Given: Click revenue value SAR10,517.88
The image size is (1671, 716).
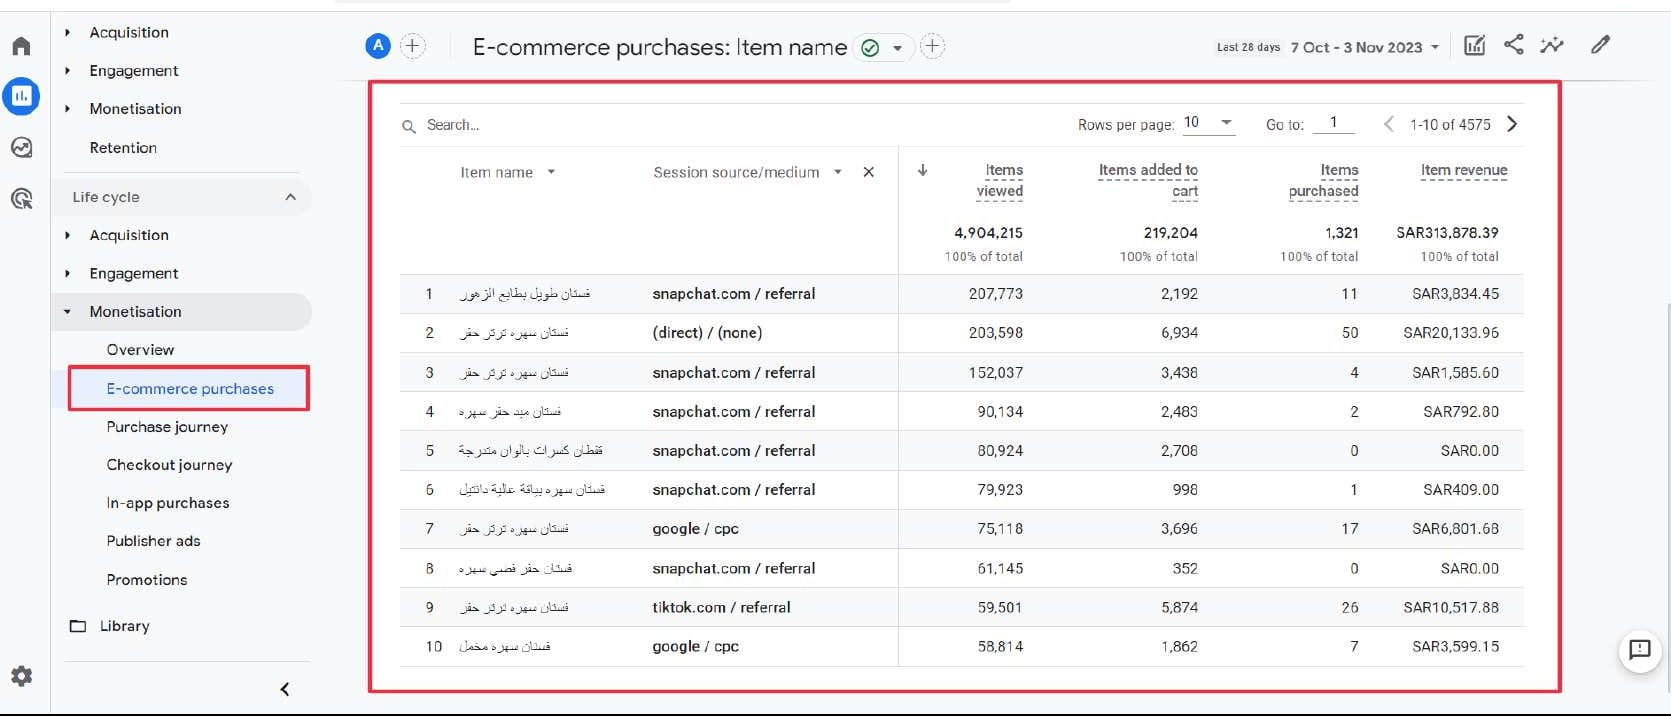Looking at the screenshot, I should coord(1451,607).
